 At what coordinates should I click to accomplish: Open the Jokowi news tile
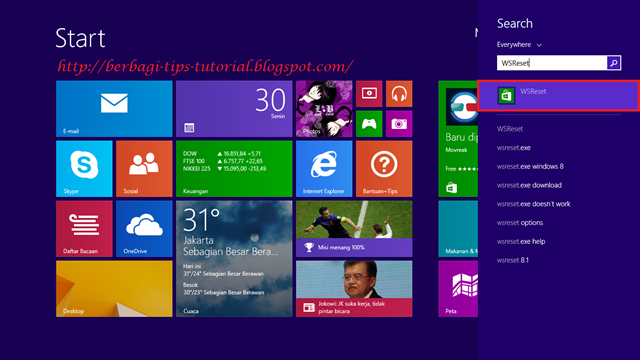click(354, 289)
